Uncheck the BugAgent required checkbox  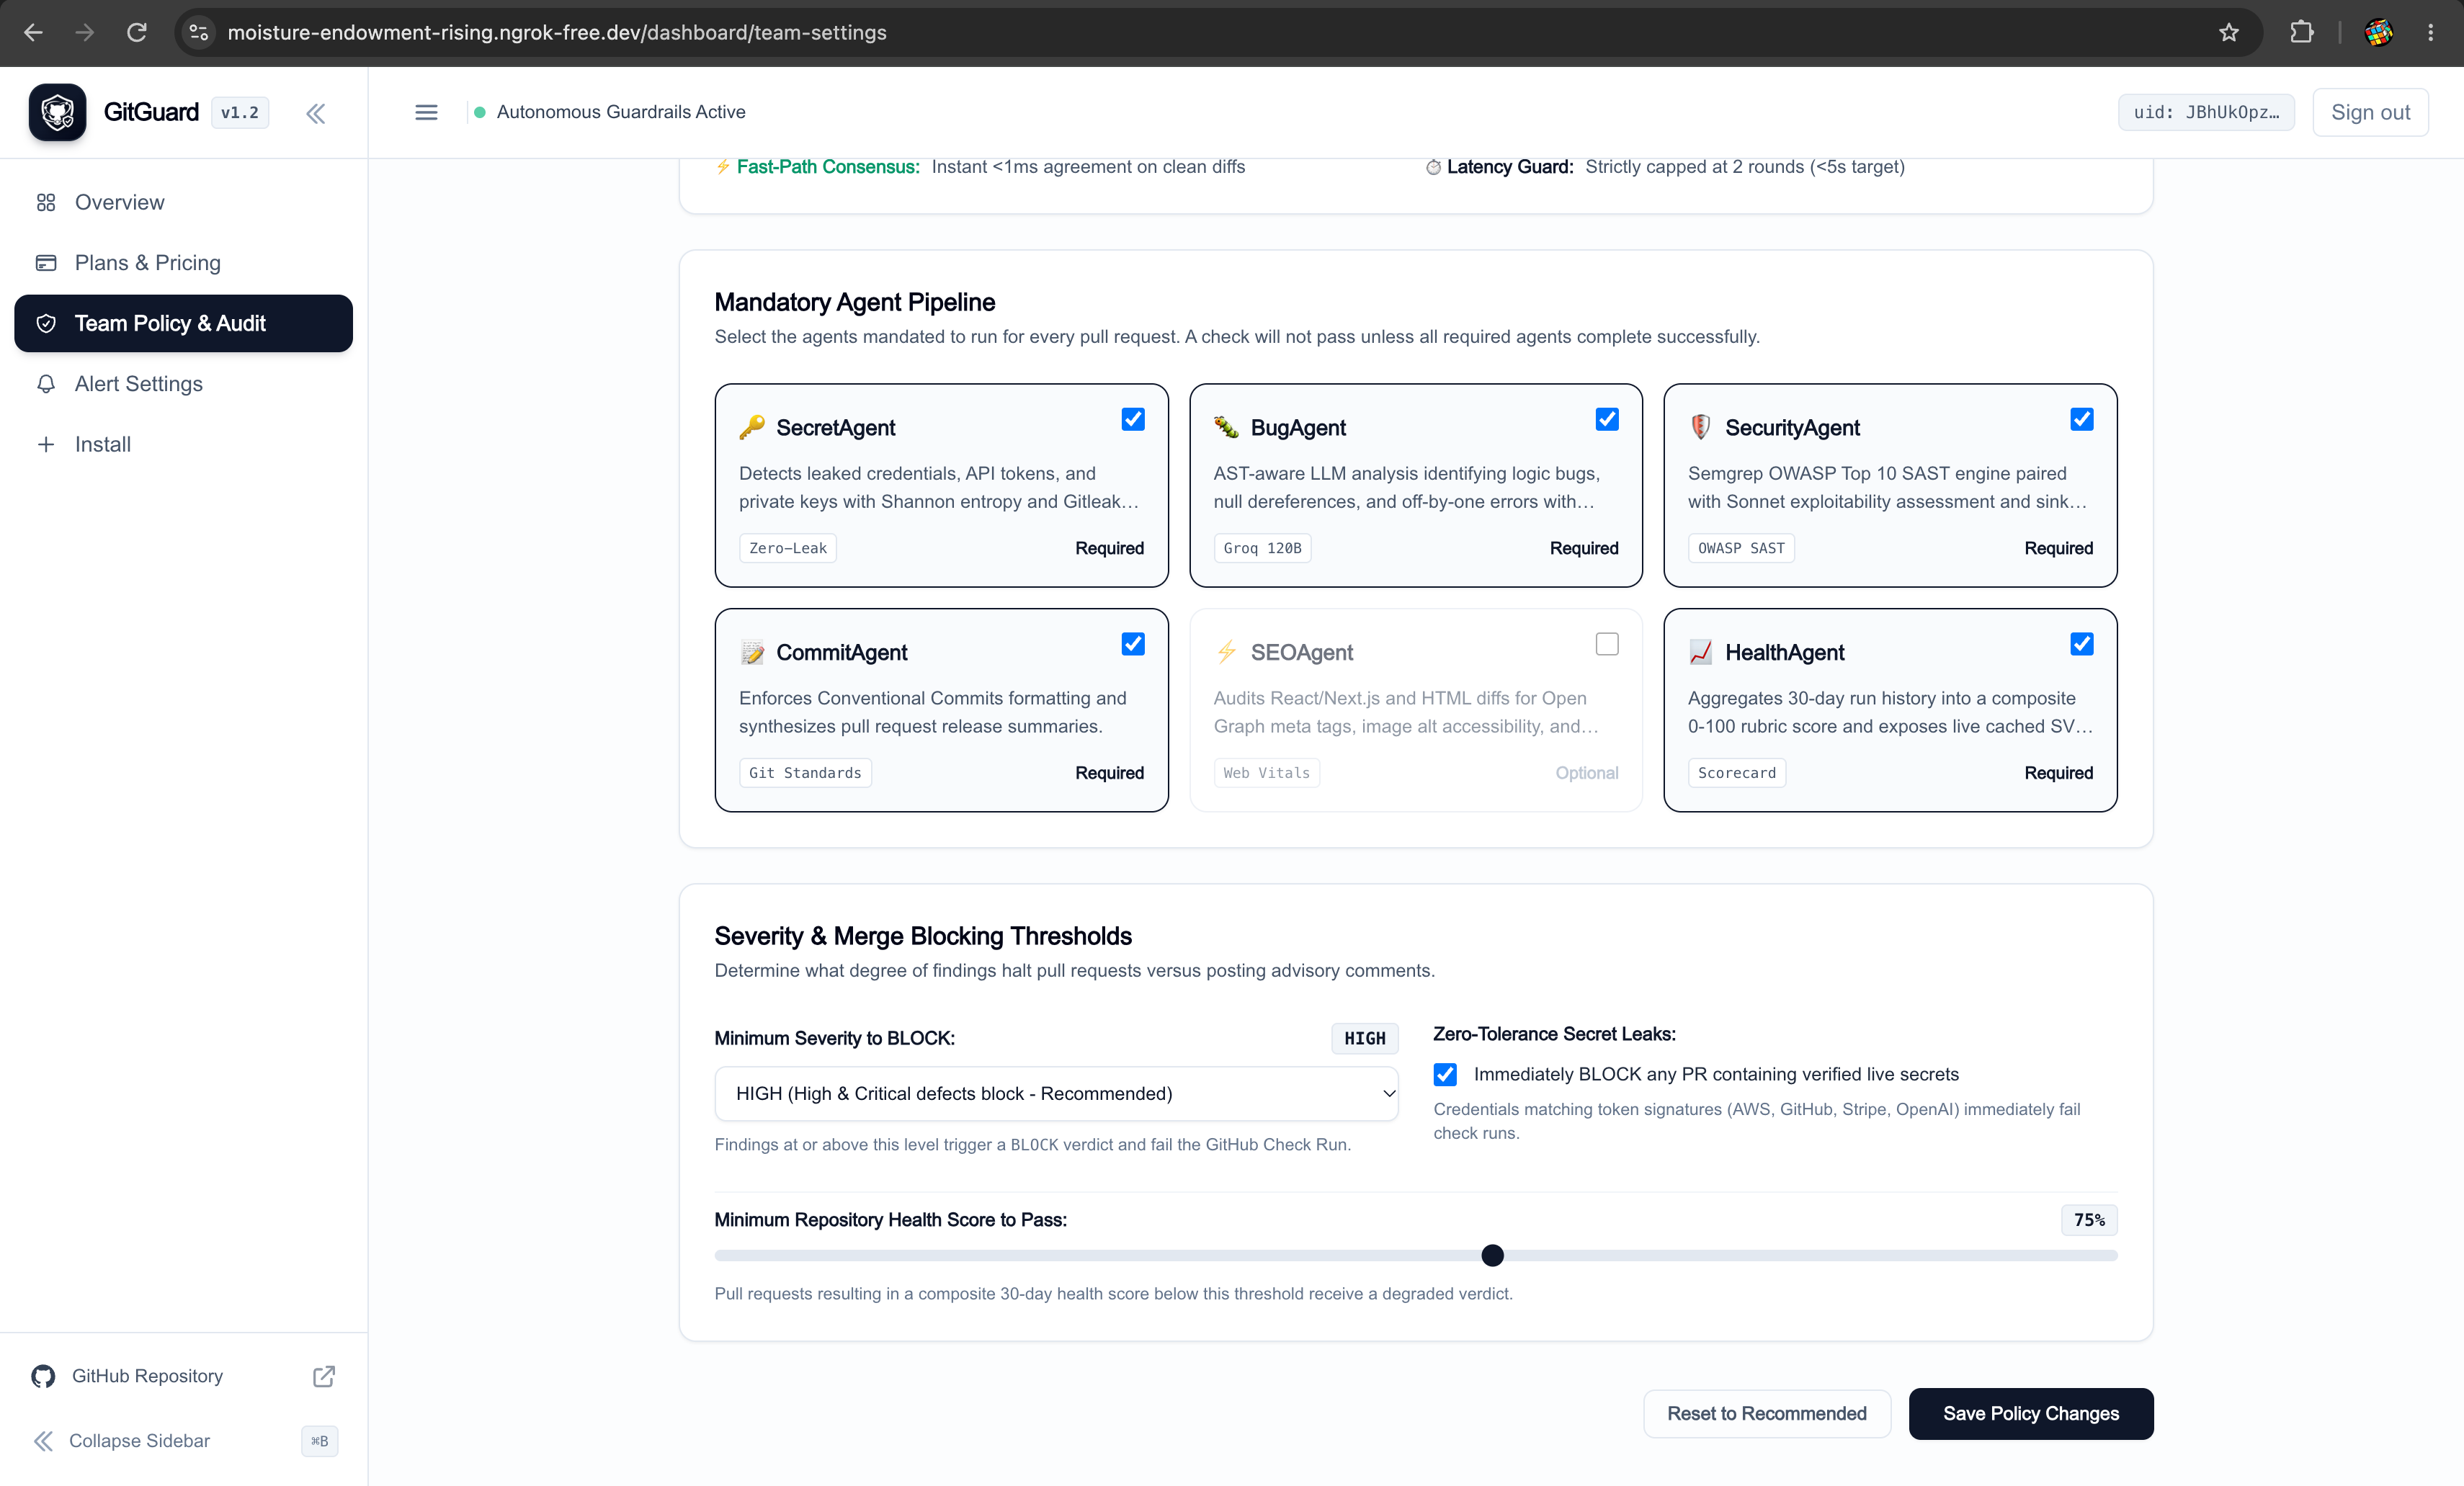click(x=1607, y=420)
